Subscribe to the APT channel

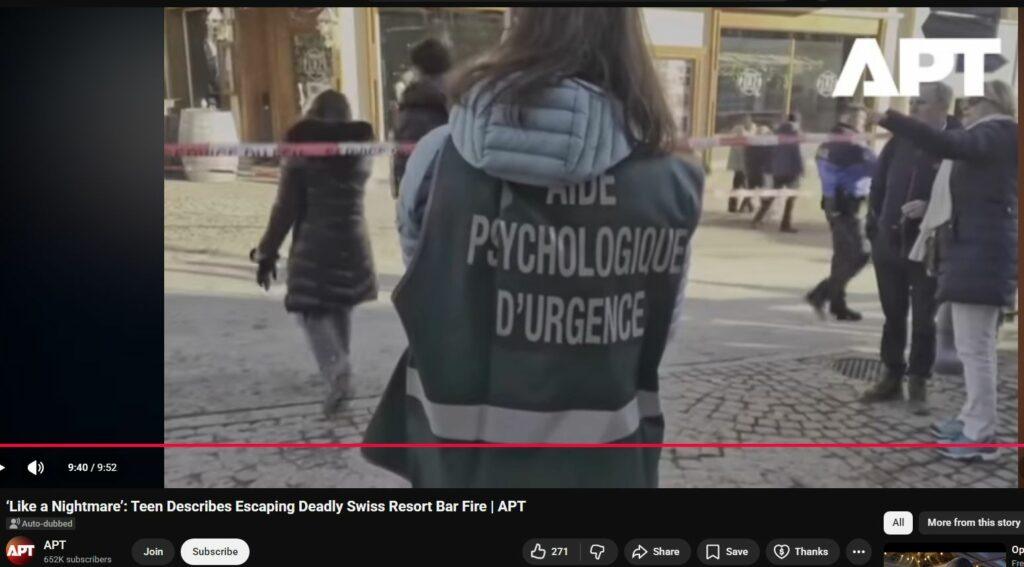pos(215,551)
